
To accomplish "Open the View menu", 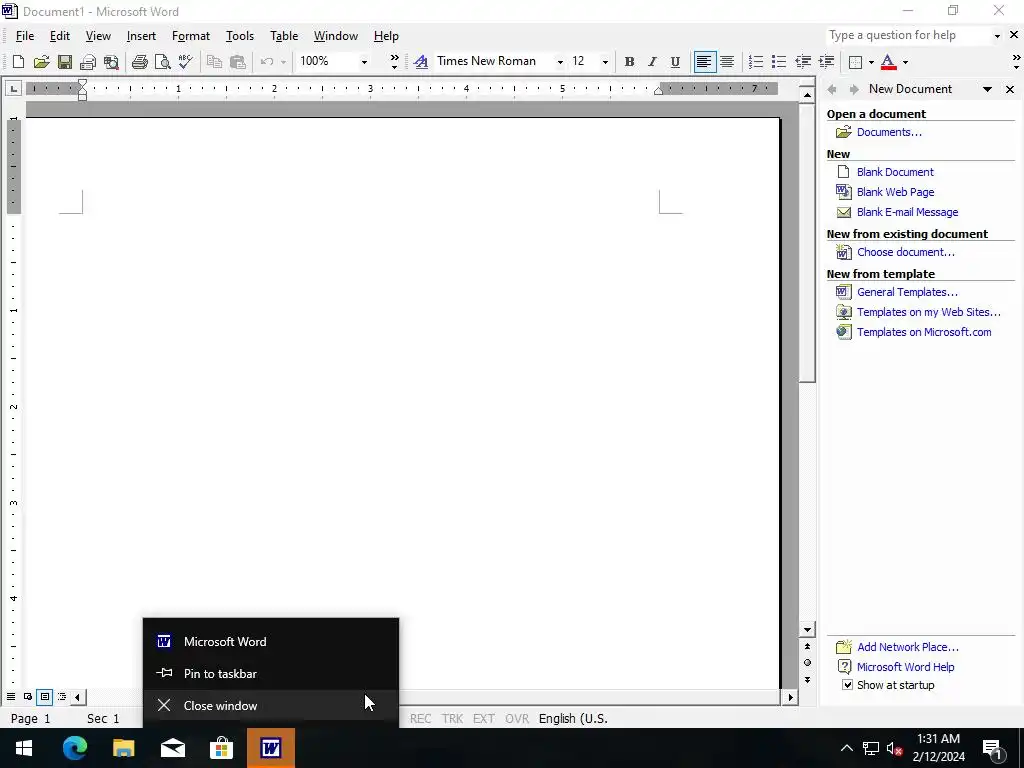I will 98,36.
